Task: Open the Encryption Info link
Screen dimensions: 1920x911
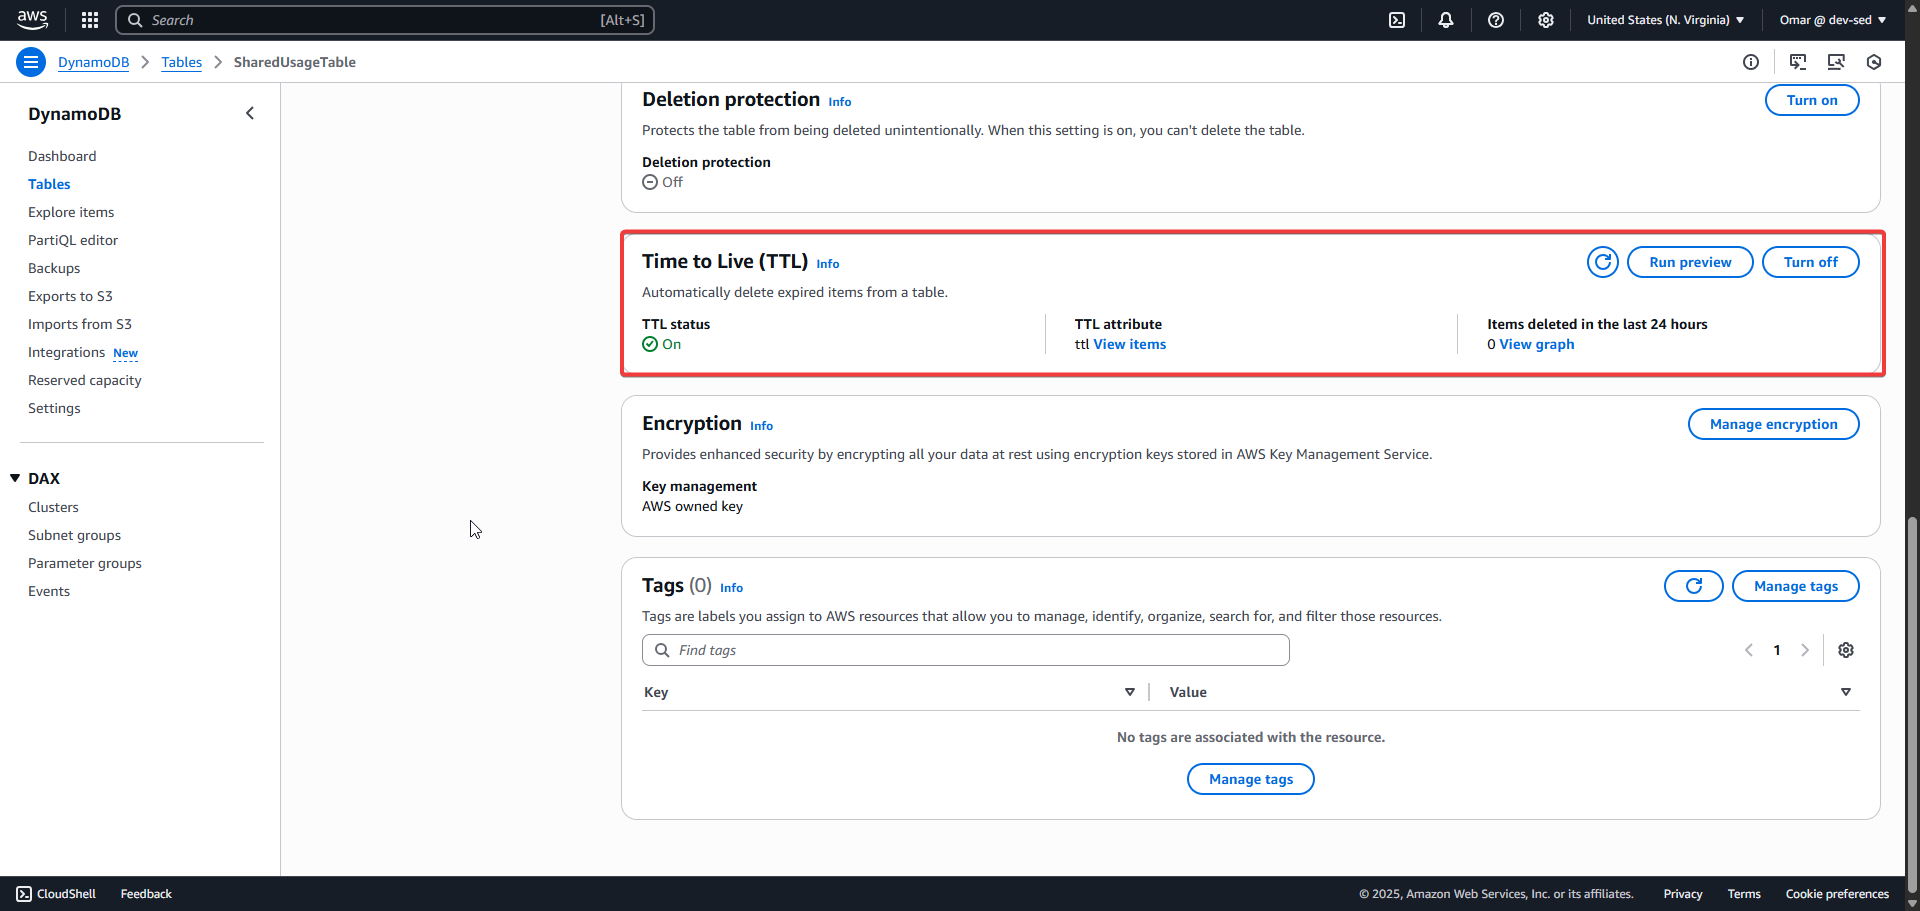Action: coord(762,426)
